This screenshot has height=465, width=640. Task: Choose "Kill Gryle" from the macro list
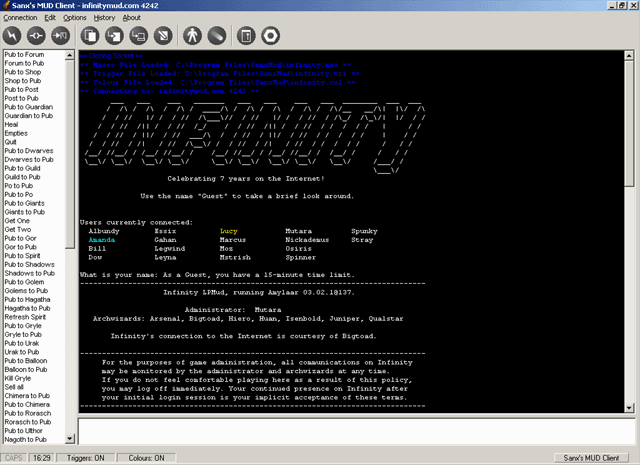(x=20, y=379)
